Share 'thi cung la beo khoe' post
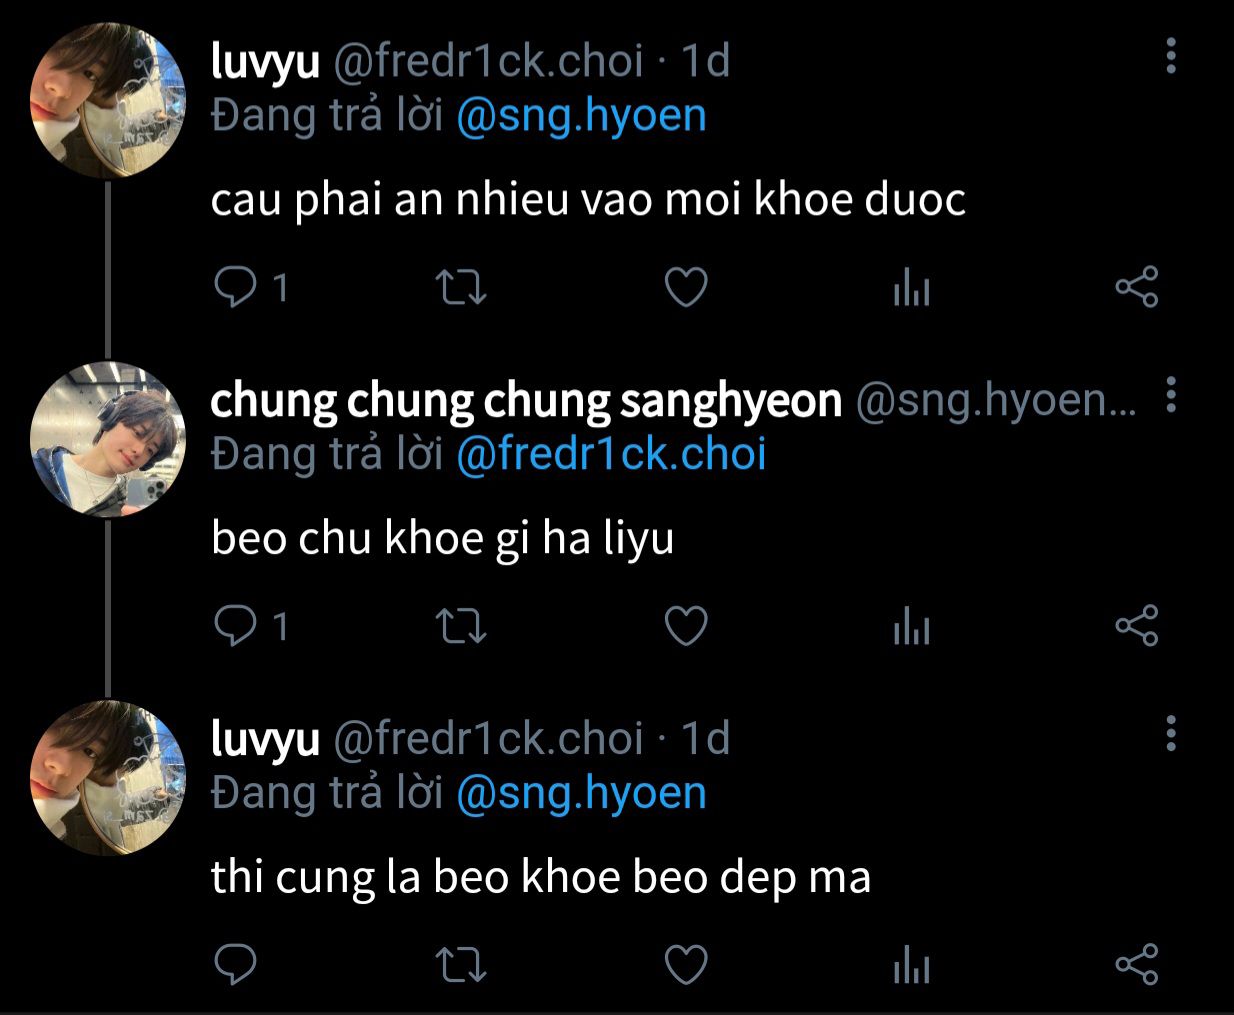 pyautogui.click(x=1136, y=966)
